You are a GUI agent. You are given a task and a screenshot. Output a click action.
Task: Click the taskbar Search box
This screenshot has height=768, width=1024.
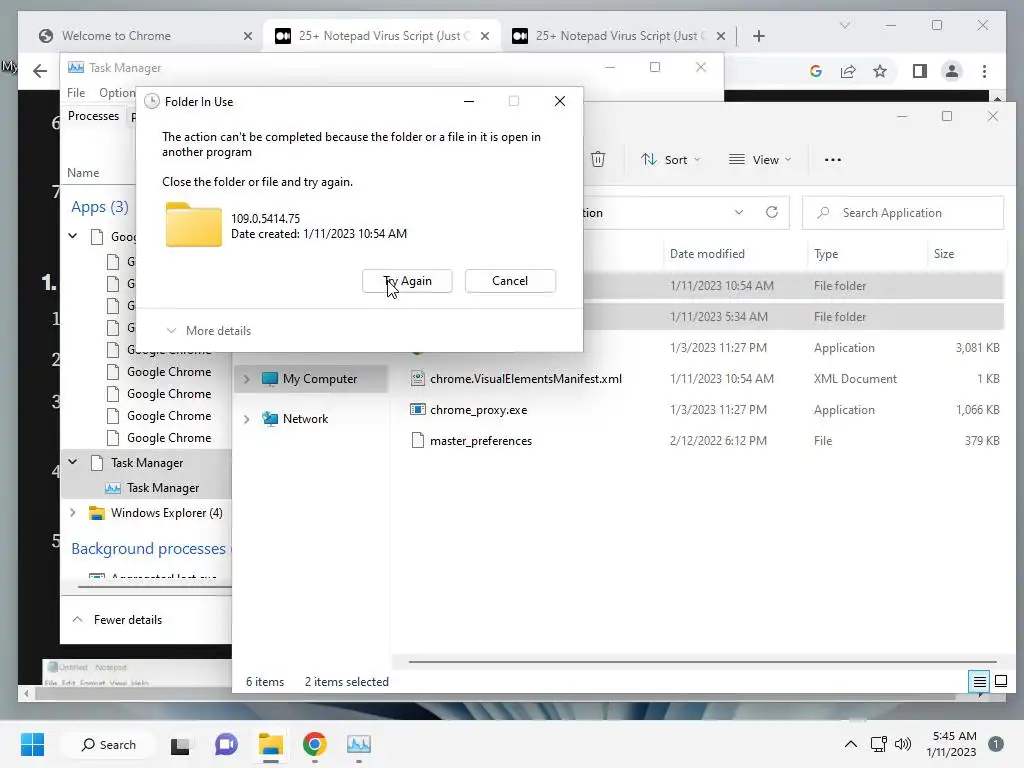108,744
